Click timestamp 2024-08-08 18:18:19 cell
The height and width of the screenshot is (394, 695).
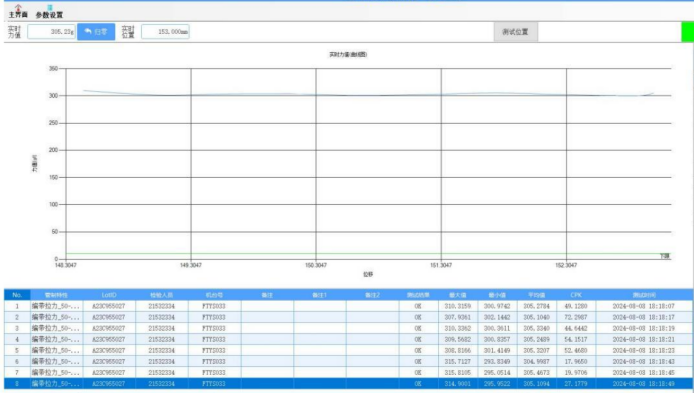644,328
